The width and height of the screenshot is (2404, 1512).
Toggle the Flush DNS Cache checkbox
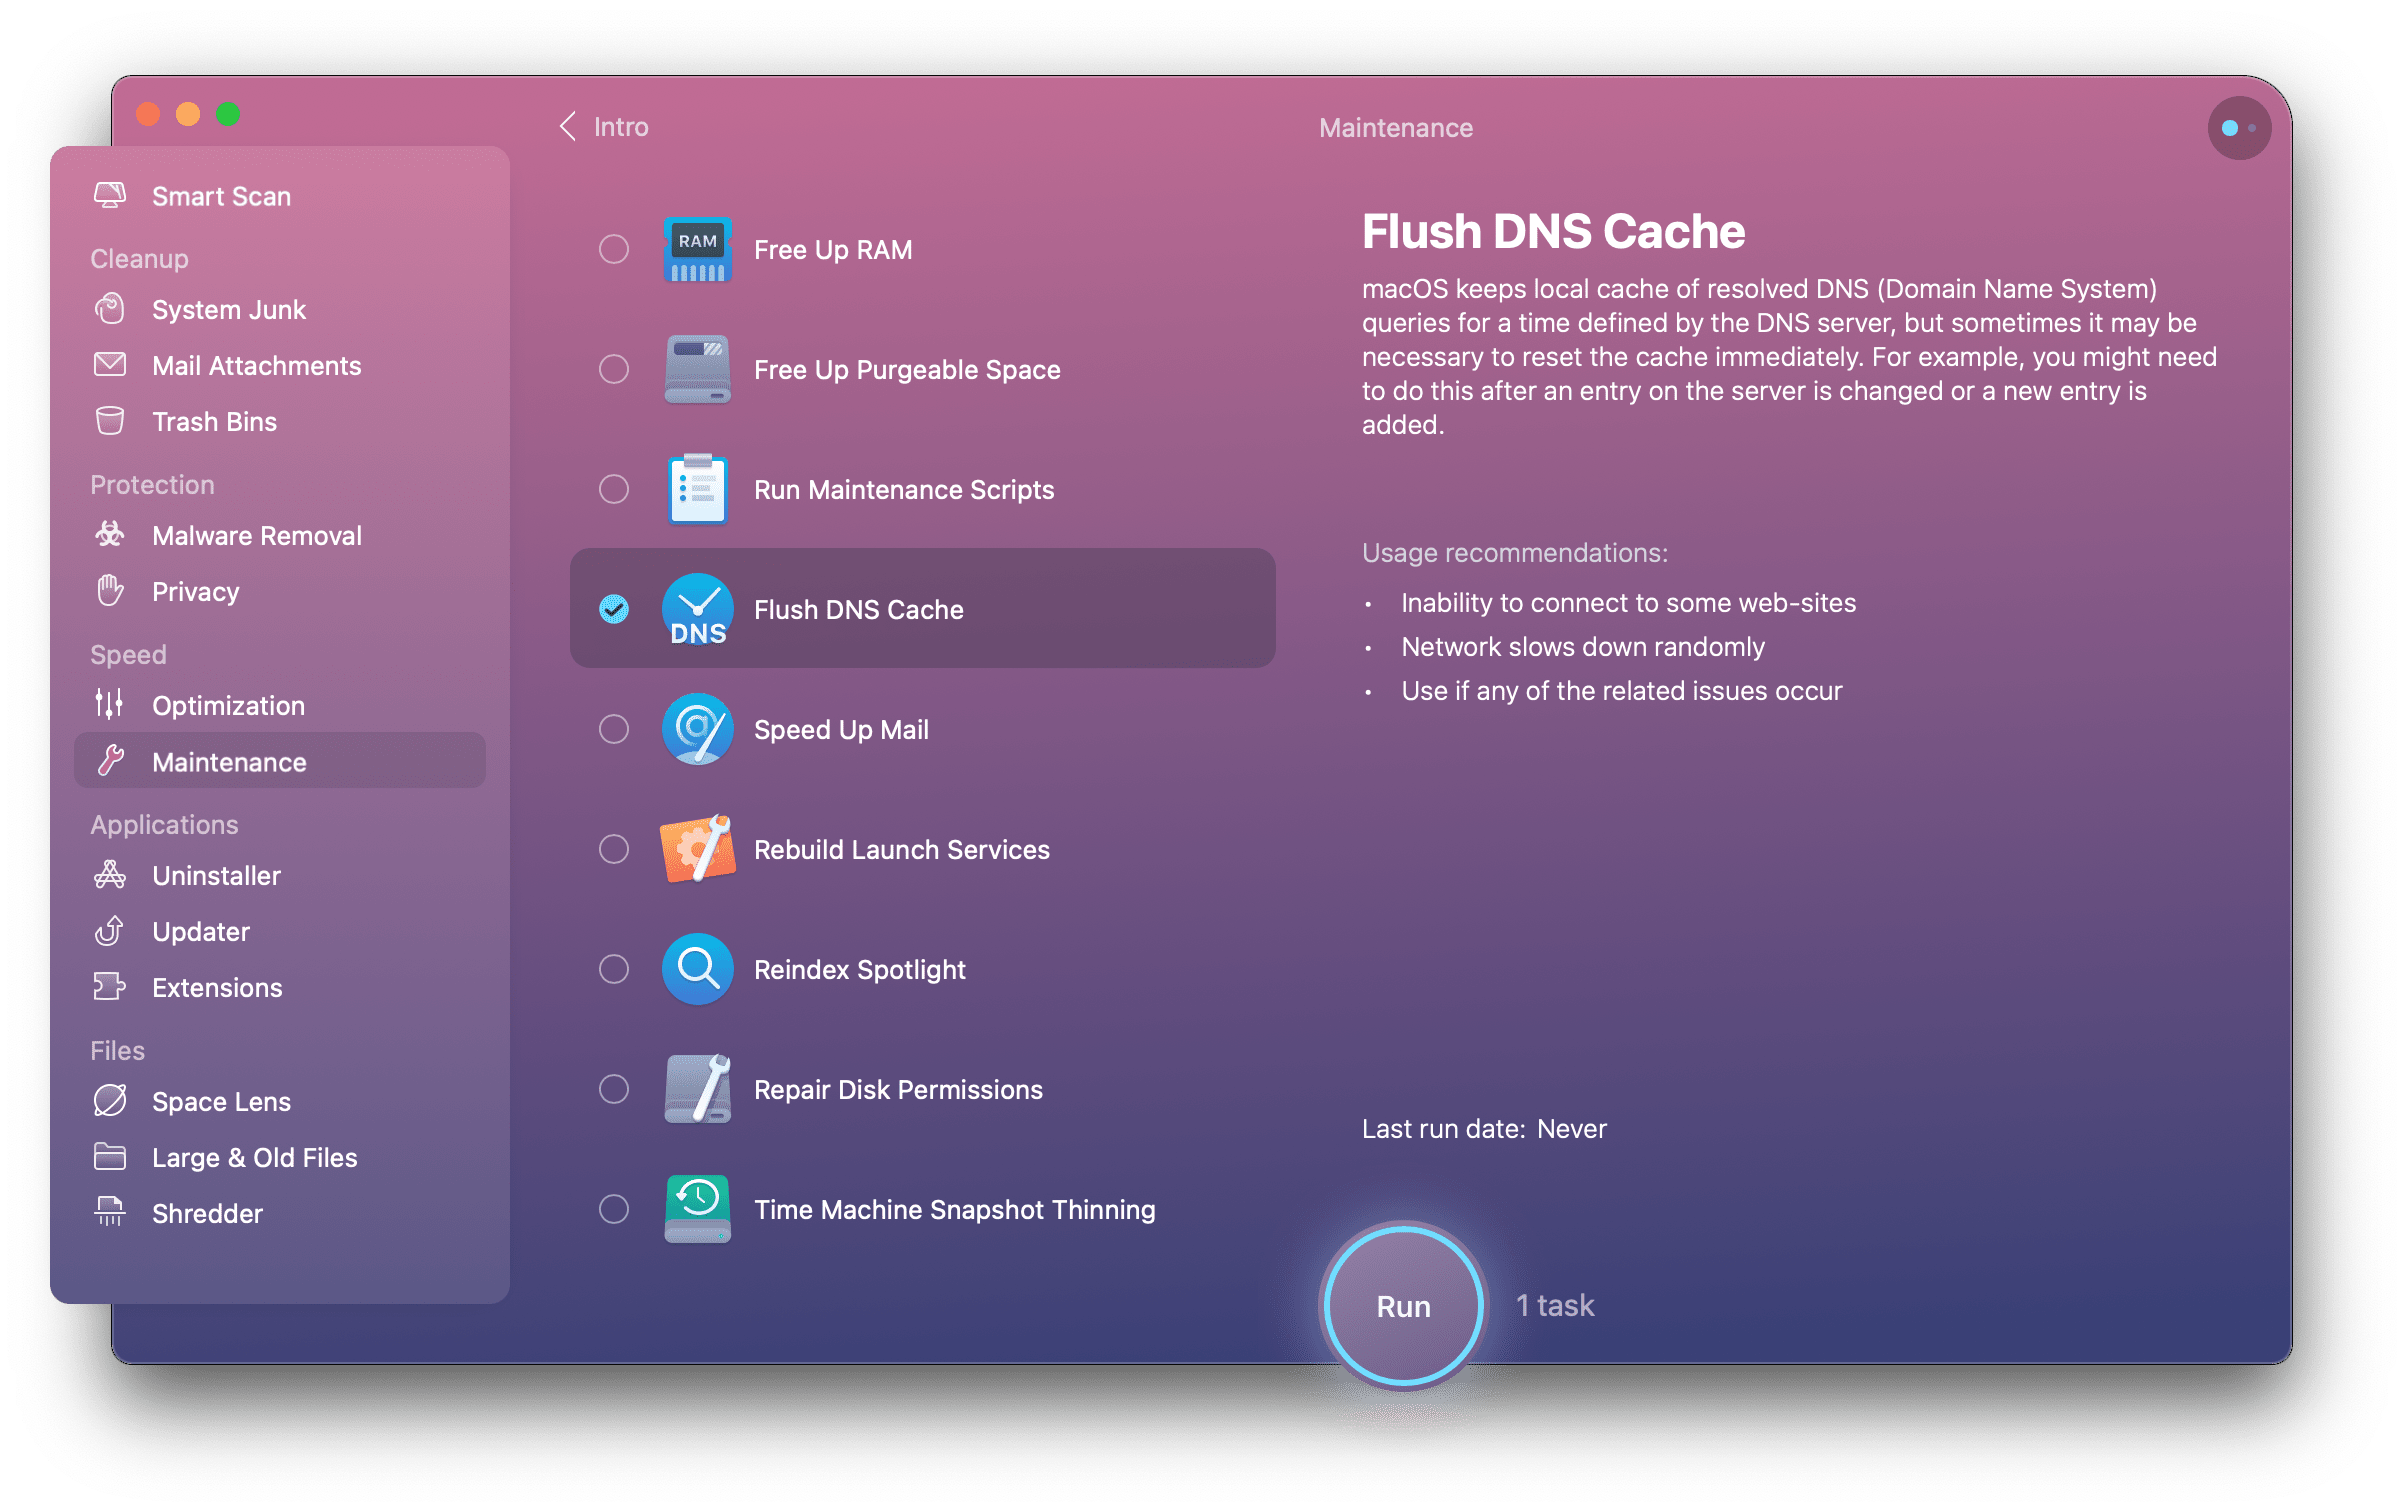[615, 608]
